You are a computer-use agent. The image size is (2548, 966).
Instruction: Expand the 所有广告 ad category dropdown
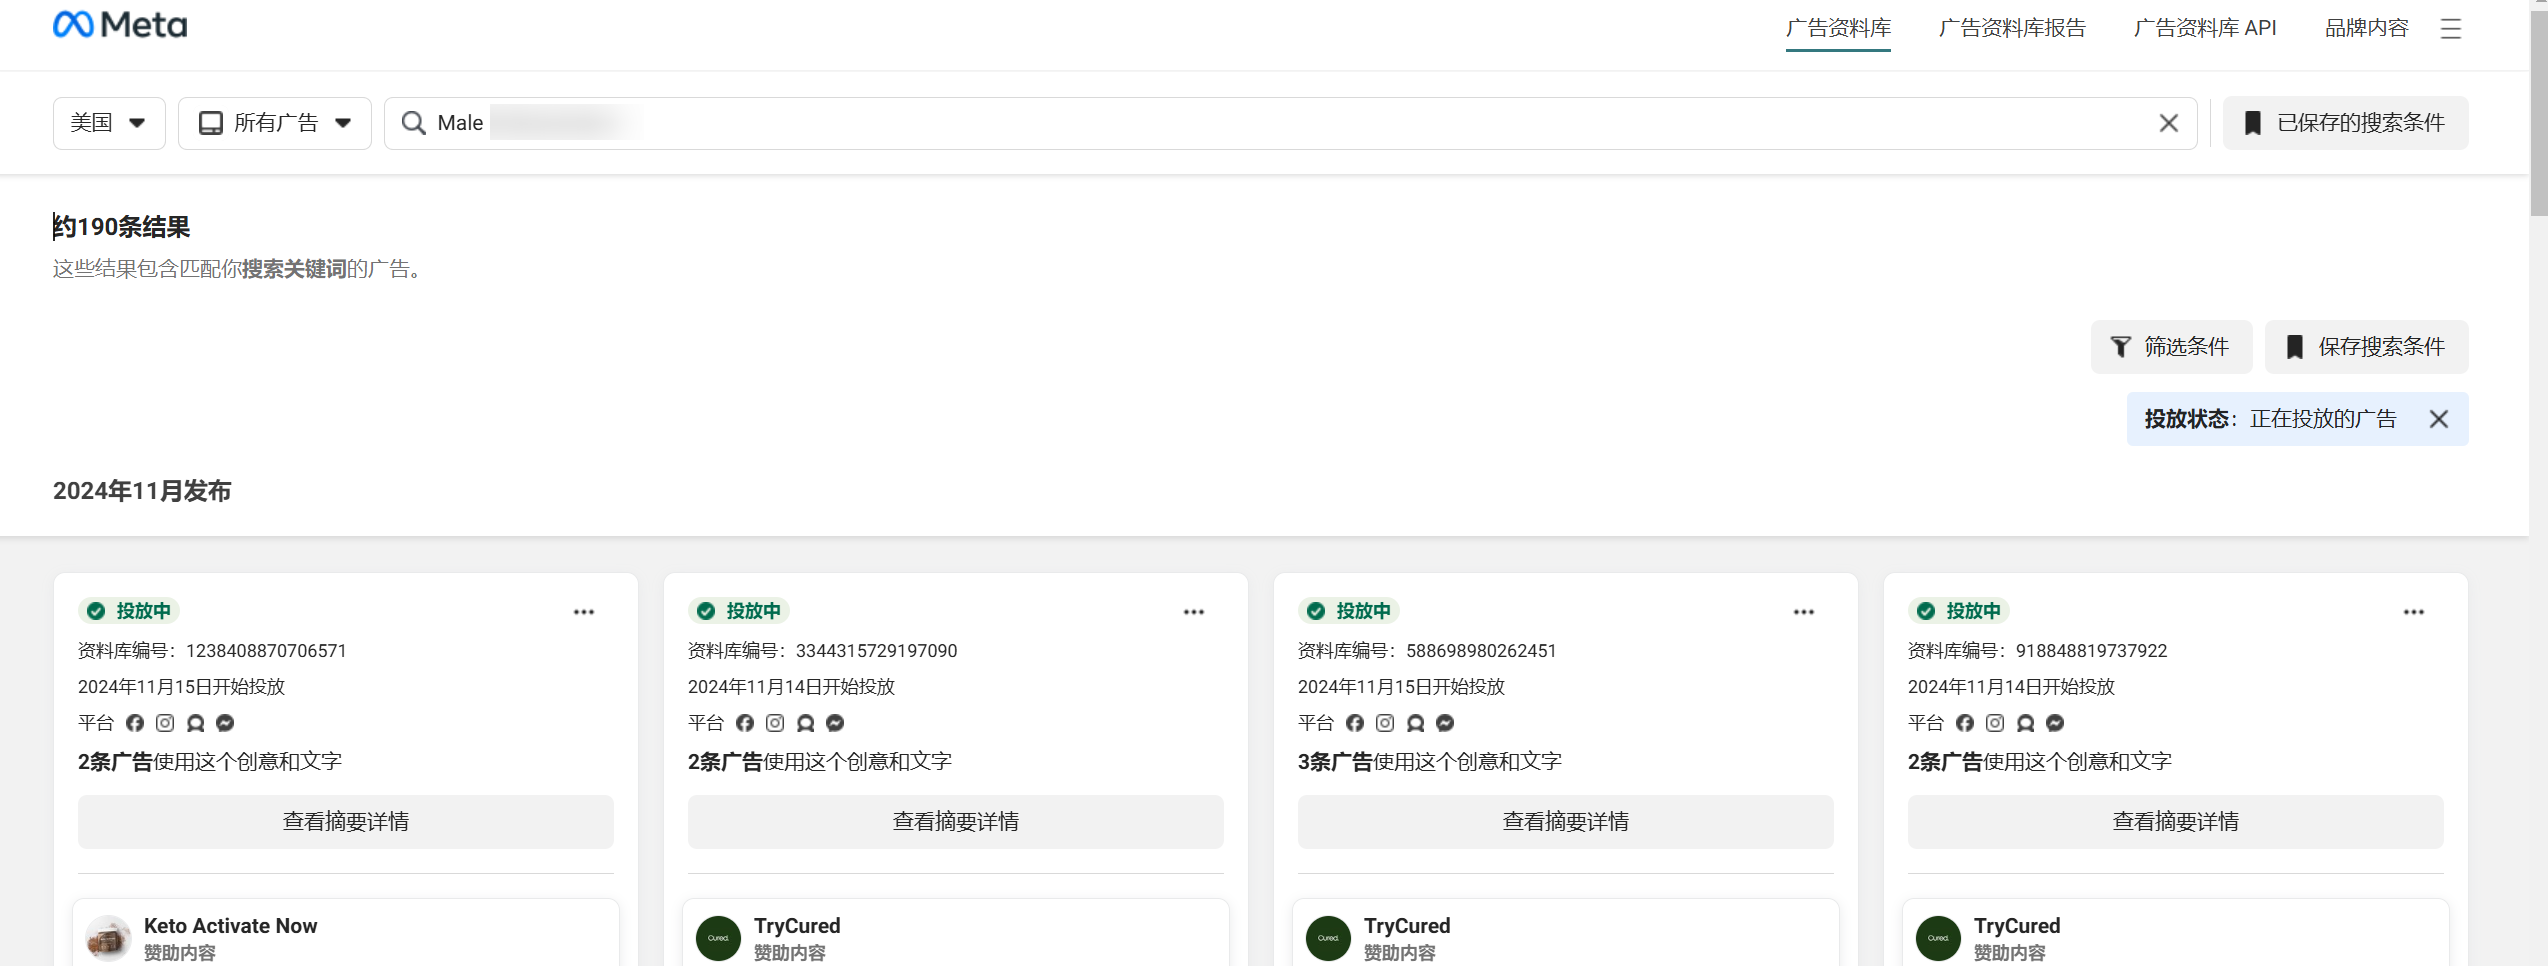[275, 123]
